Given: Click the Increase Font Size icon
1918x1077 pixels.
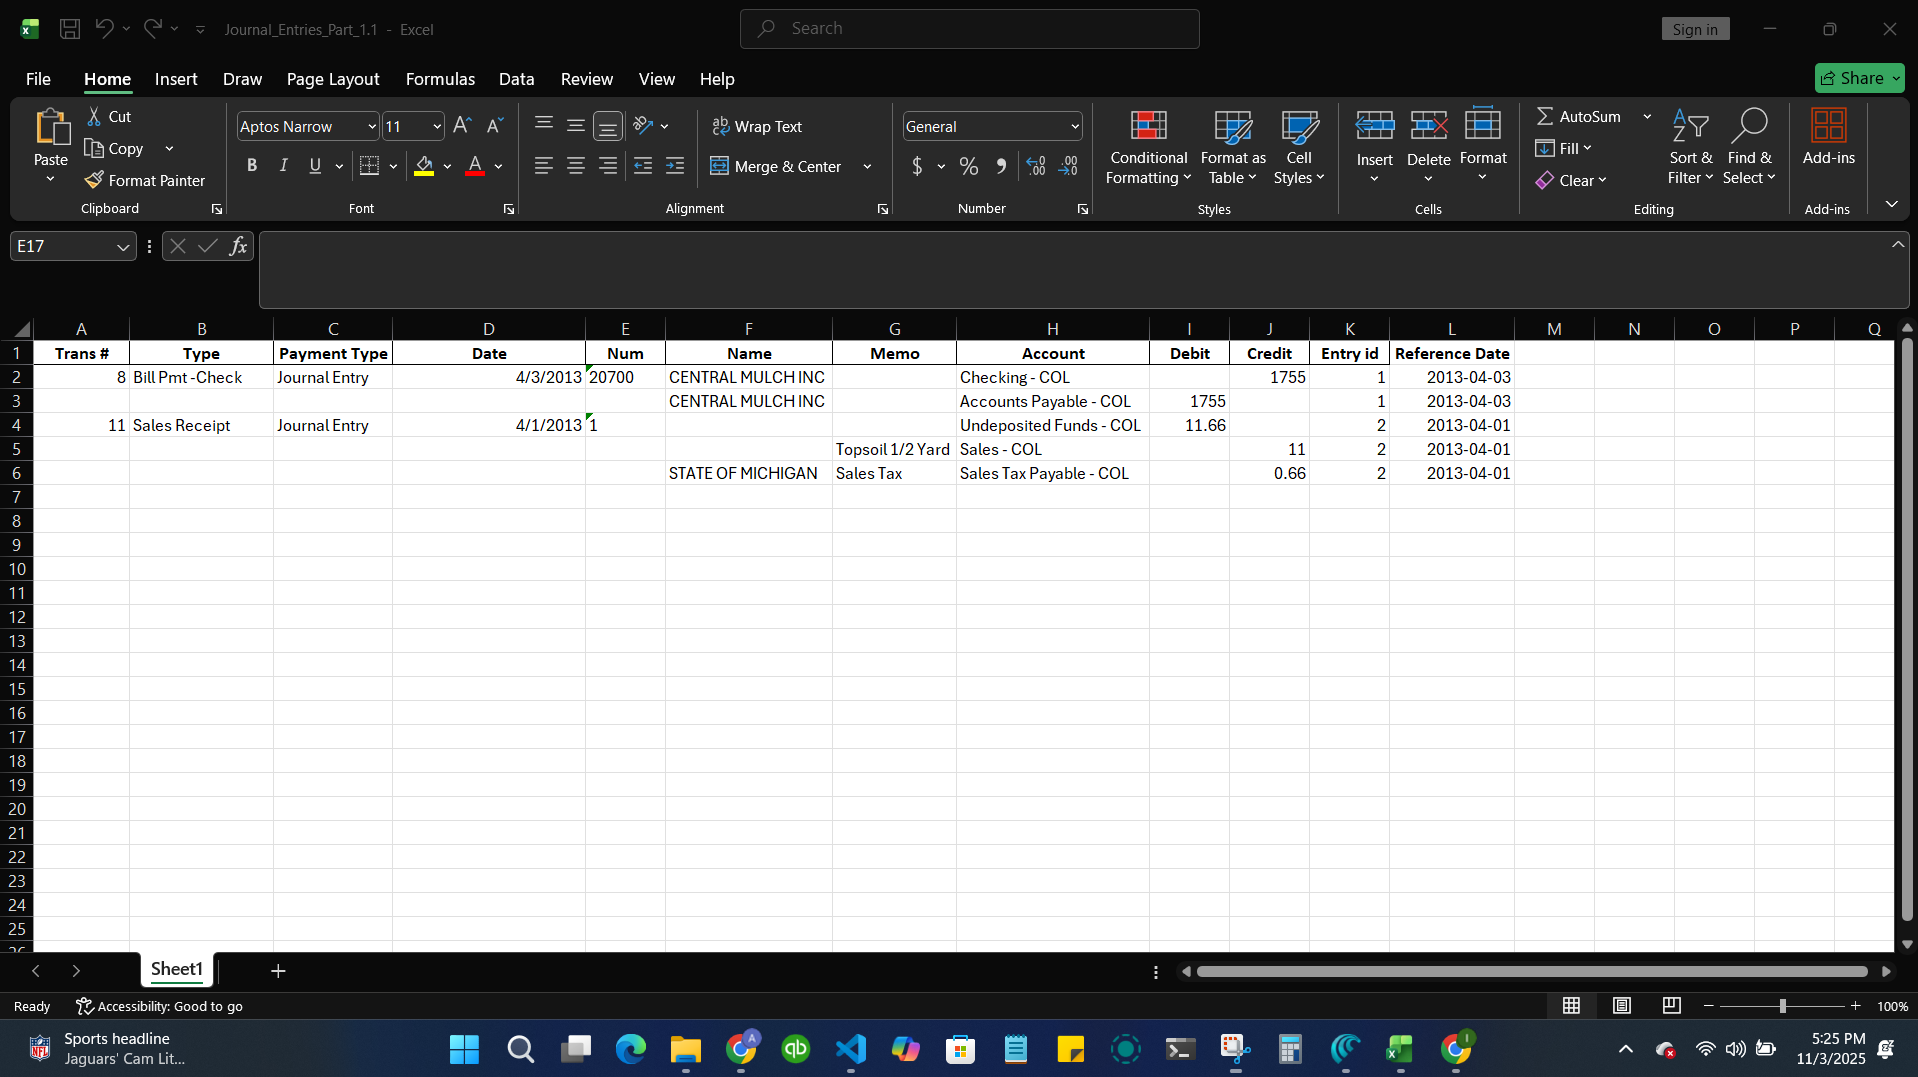Looking at the screenshot, I should pyautogui.click(x=462, y=126).
